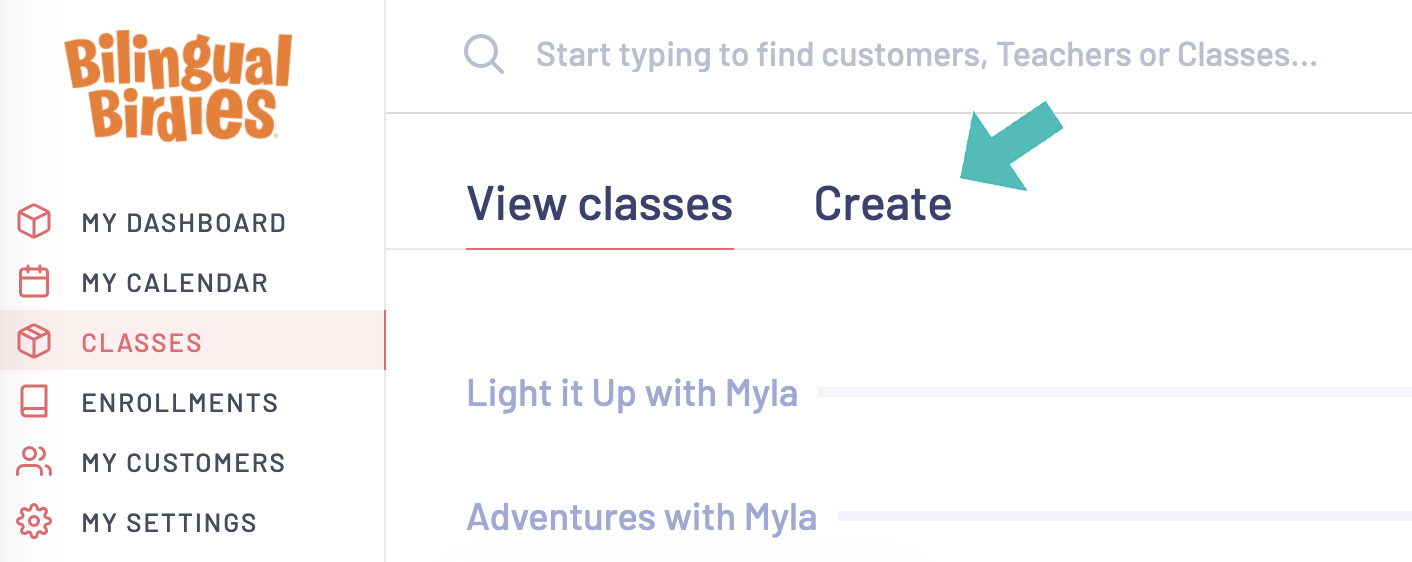This screenshot has height=562, width=1412.
Task: Open MY DASHBOARD in sidebar
Action: [x=184, y=223]
